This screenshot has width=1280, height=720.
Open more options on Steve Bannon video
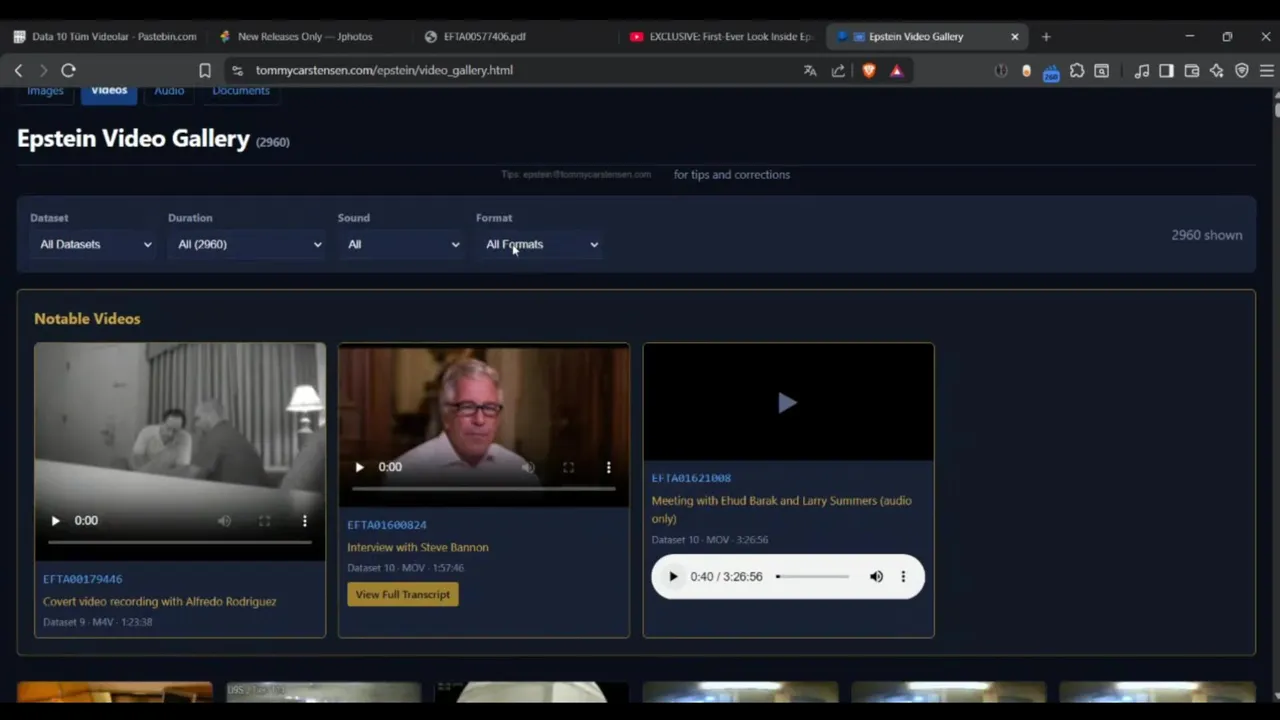pyautogui.click(x=608, y=467)
